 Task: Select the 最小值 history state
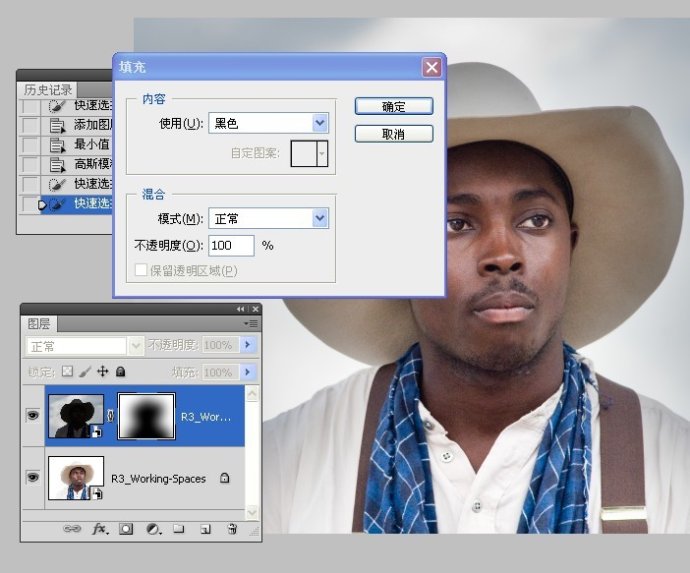(x=77, y=145)
